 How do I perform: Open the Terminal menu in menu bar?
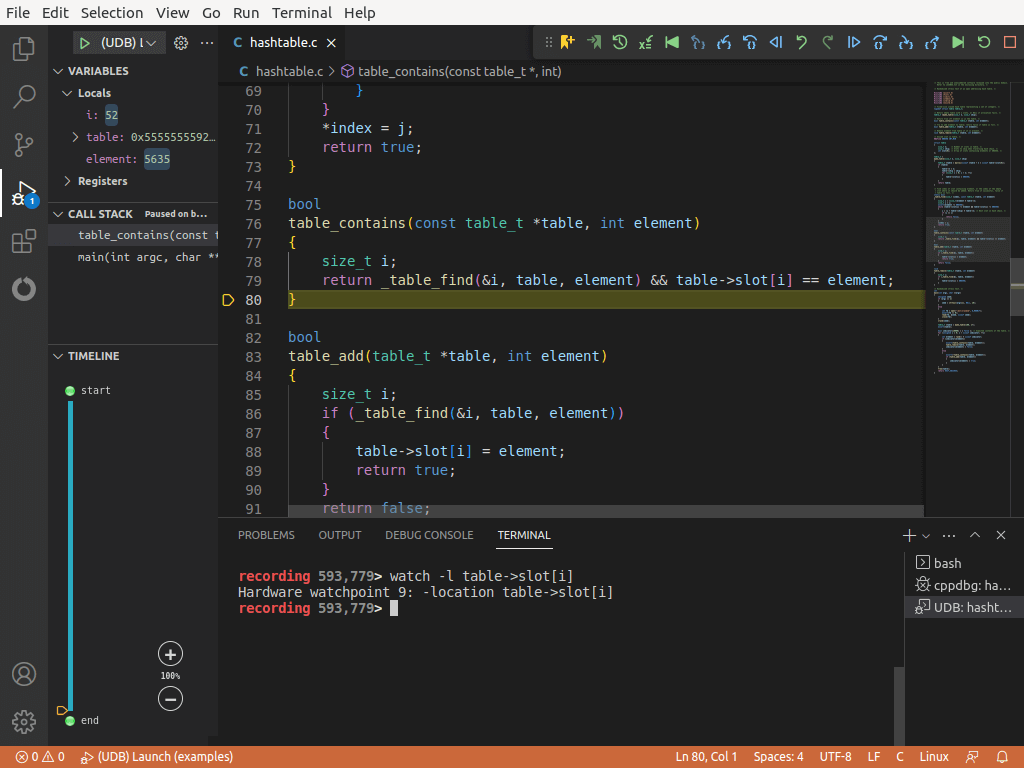click(x=301, y=13)
